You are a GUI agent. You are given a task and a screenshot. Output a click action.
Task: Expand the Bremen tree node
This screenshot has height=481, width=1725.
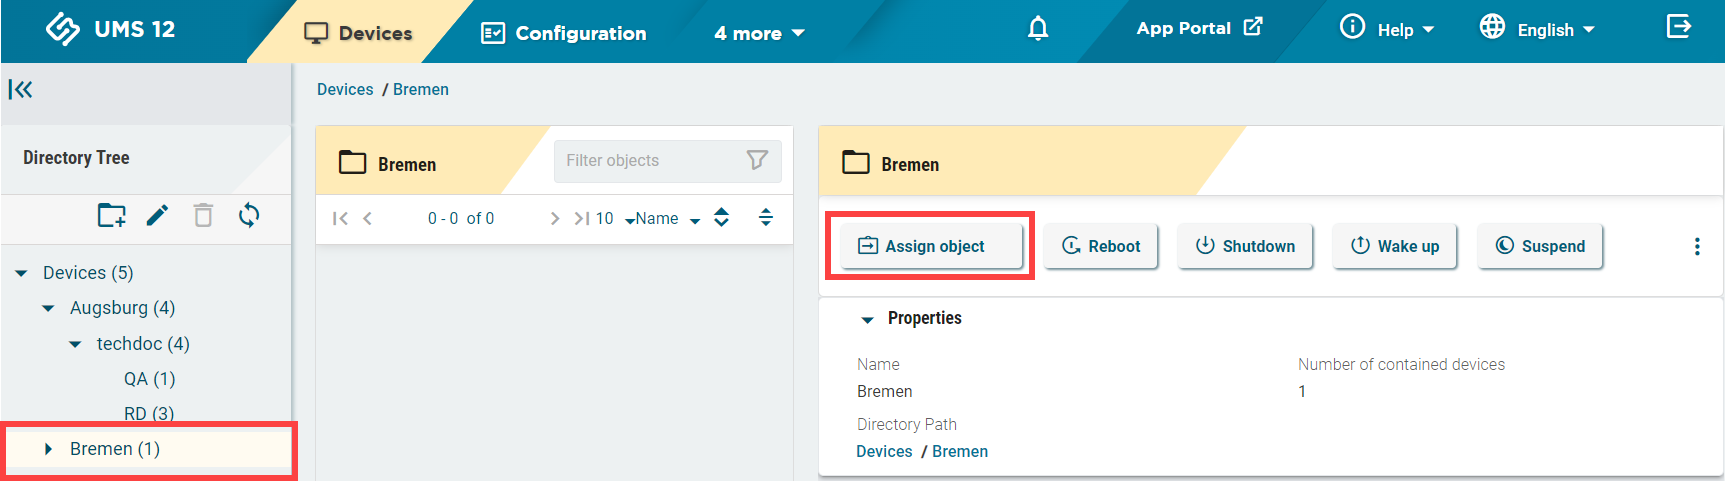tap(48, 449)
